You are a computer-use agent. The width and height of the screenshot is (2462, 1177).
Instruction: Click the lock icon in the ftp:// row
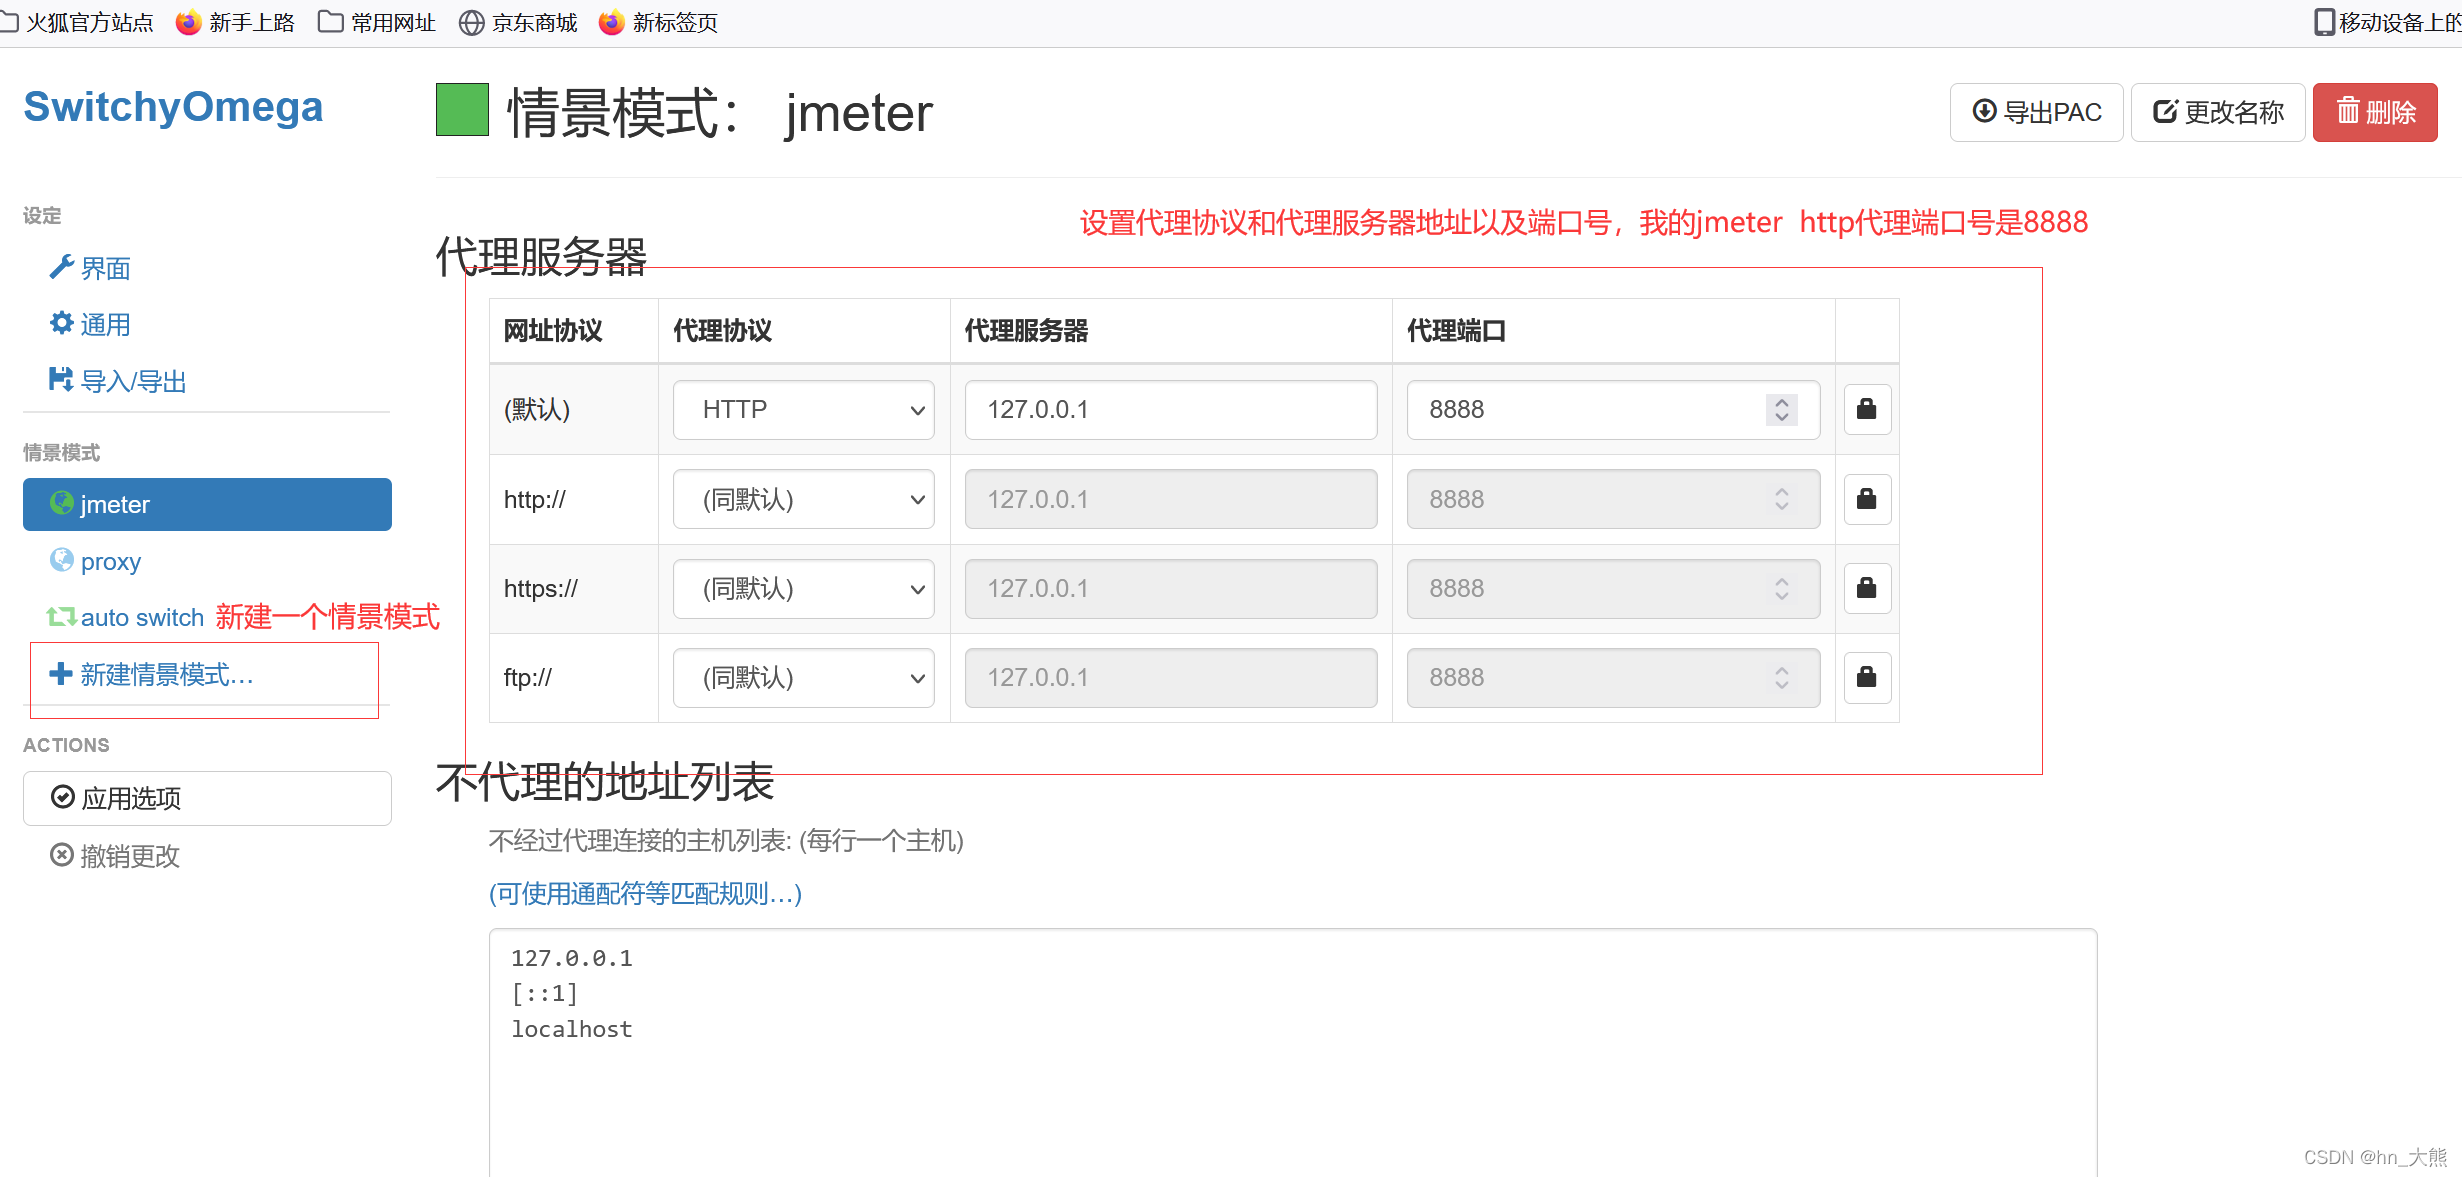coord(1866,677)
